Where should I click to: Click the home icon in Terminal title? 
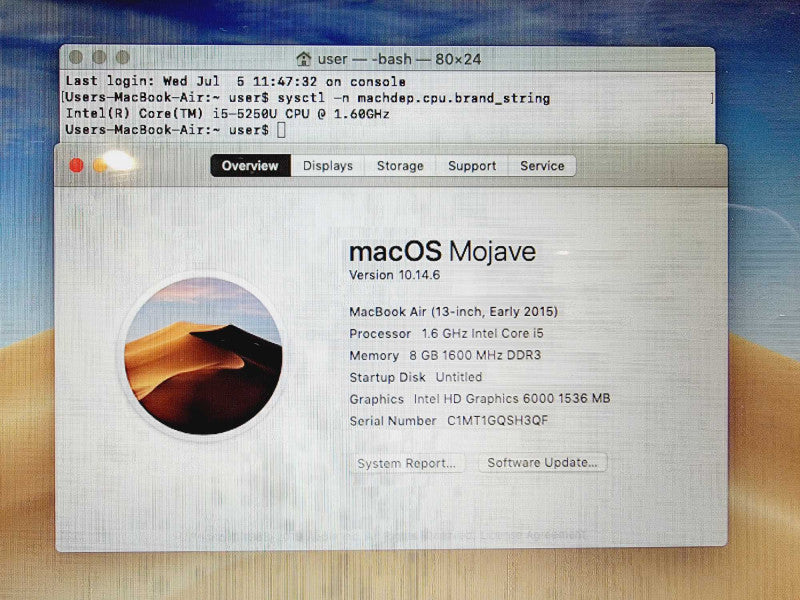coord(304,59)
